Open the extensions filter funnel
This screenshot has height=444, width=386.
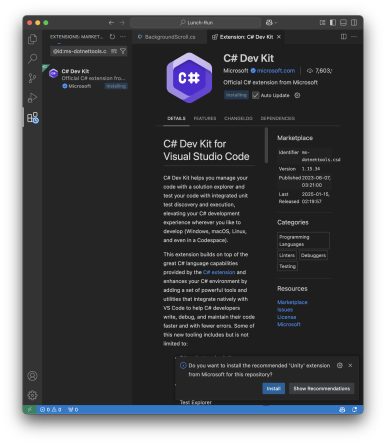(x=123, y=51)
